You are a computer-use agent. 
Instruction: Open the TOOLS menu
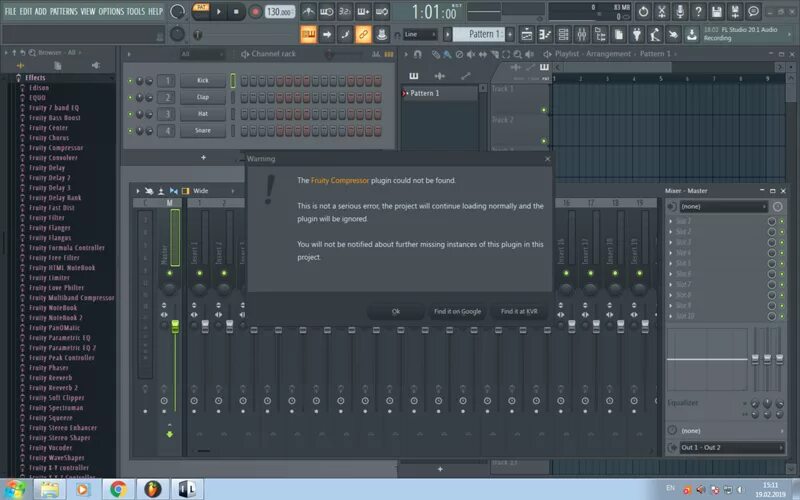(x=136, y=11)
